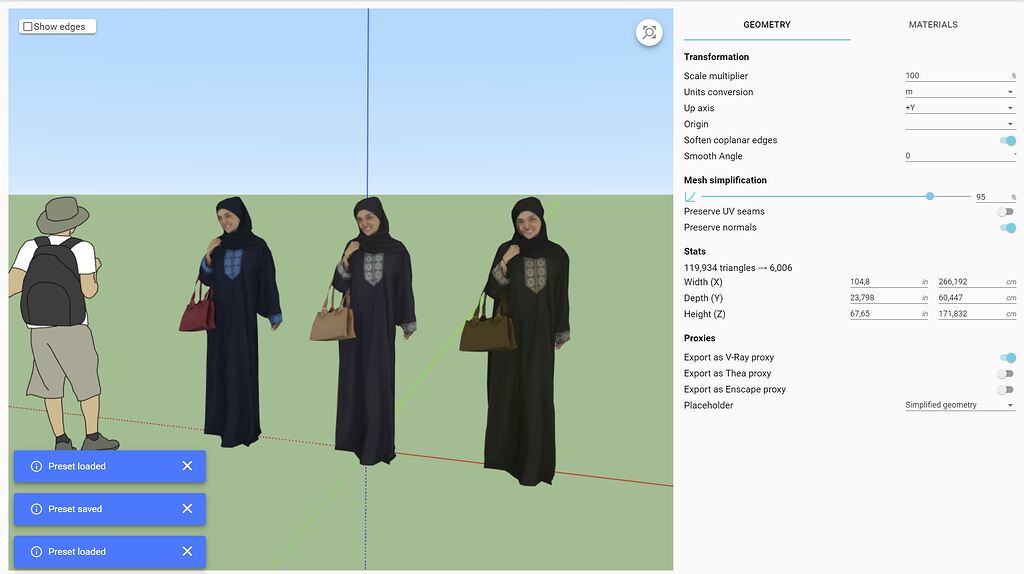Turn on Preserve UV seams

[1005, 212]
